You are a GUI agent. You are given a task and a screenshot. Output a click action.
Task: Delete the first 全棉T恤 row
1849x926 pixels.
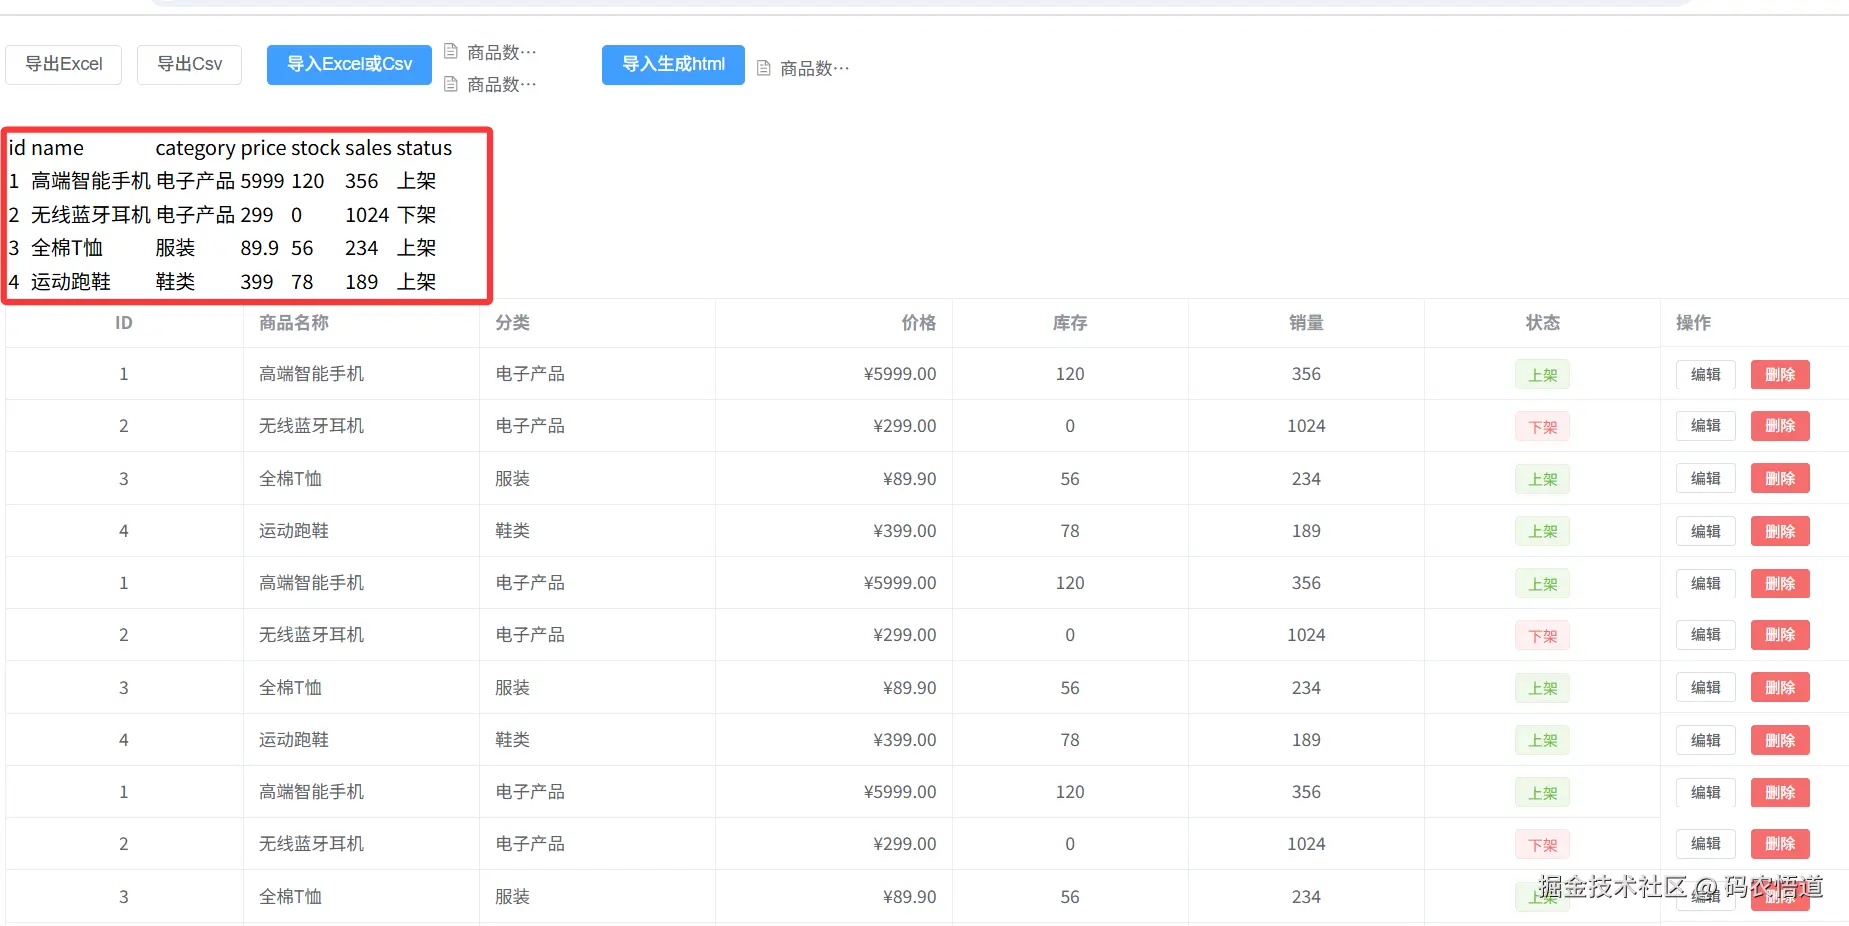1780,478
